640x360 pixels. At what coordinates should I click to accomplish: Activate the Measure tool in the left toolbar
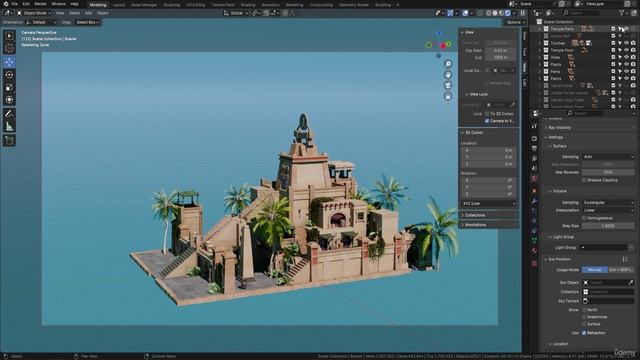(x=9, y=126)
